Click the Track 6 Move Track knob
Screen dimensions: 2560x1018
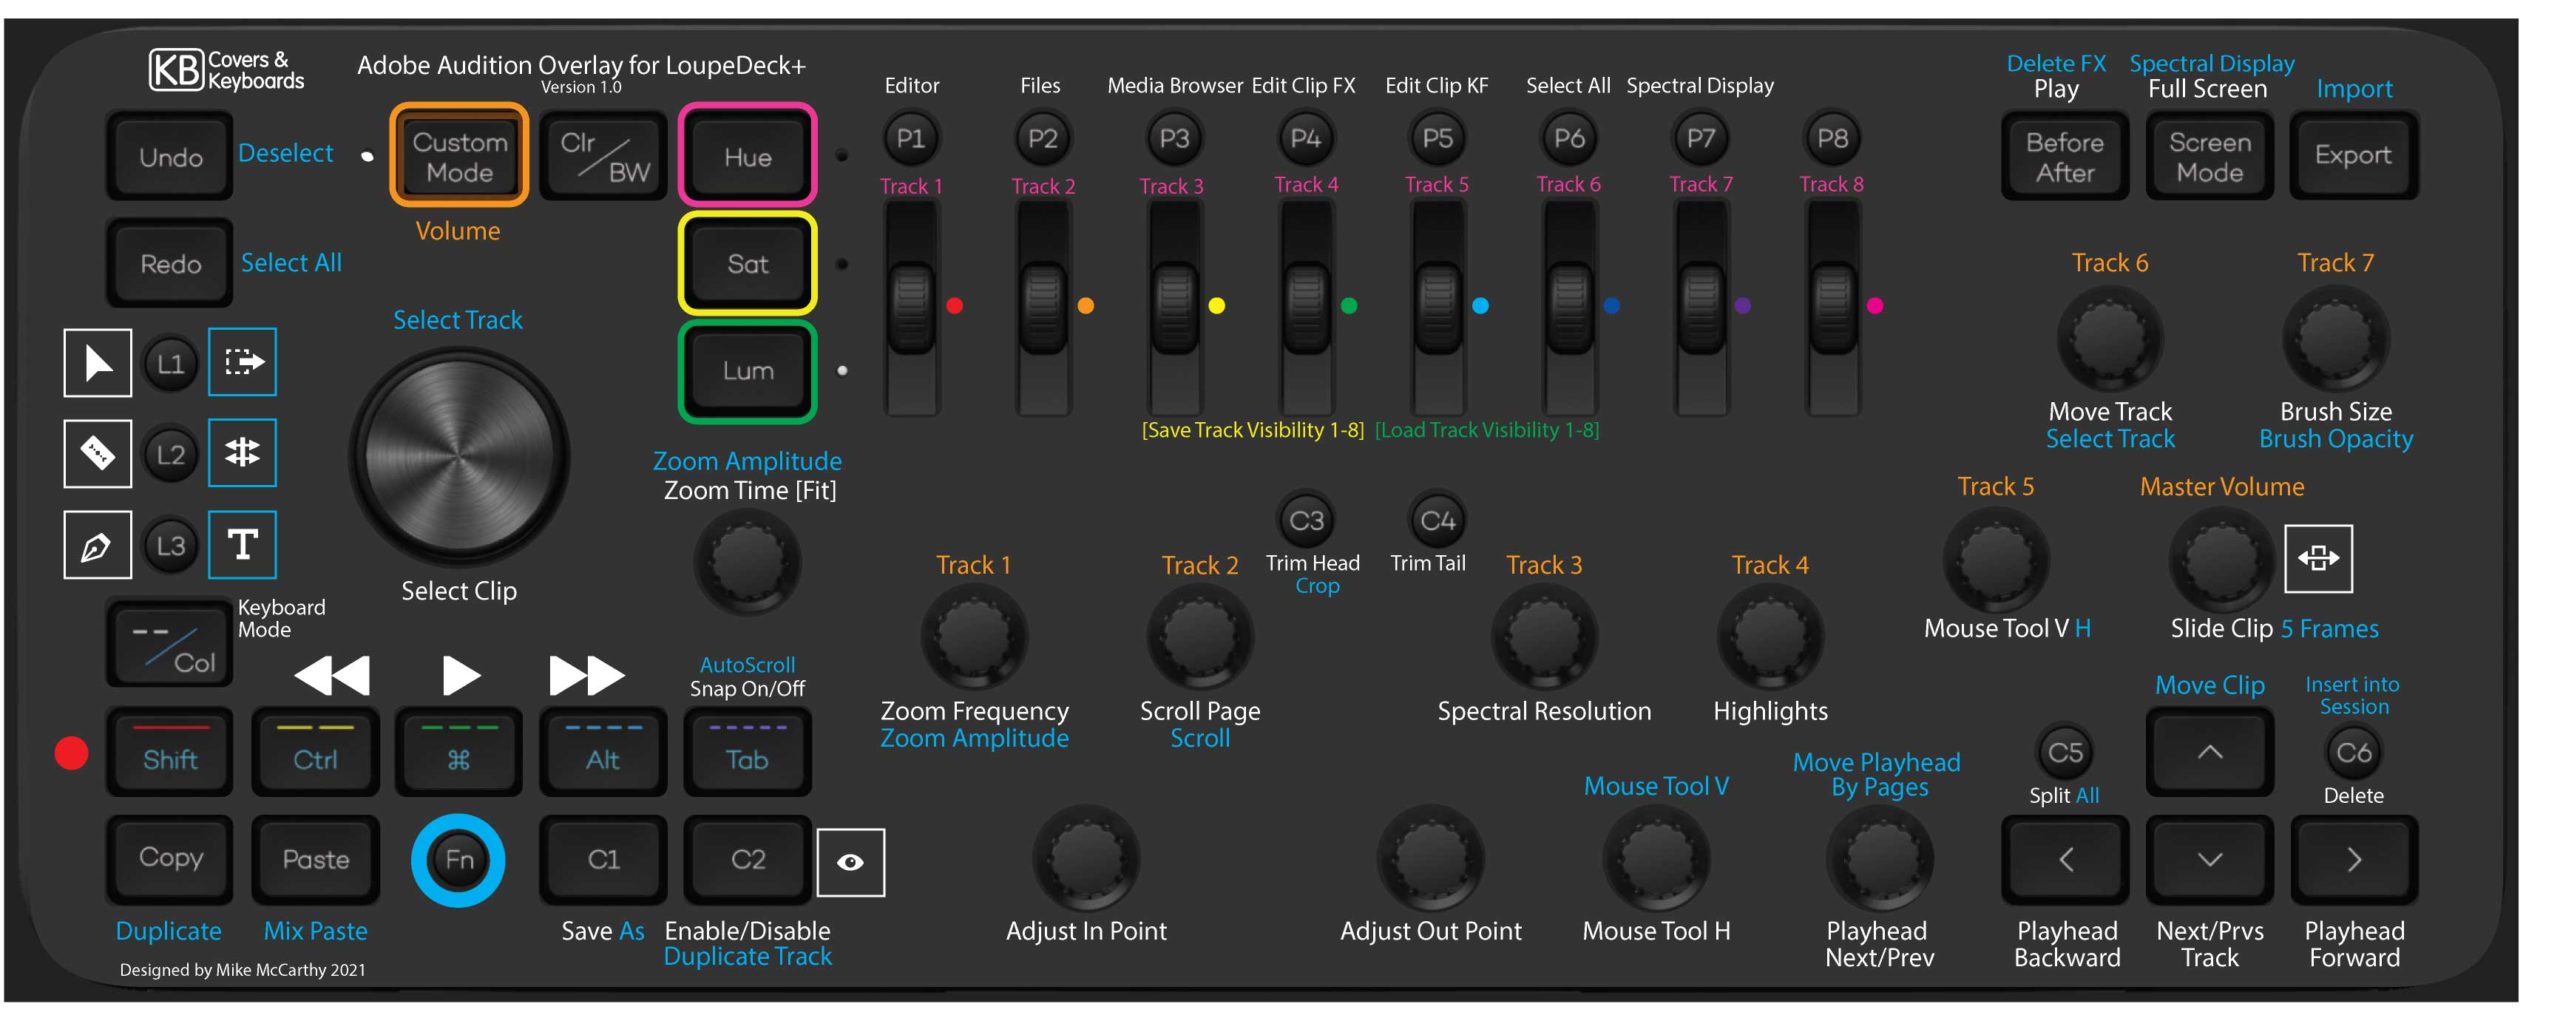[x=2110, y=338]
